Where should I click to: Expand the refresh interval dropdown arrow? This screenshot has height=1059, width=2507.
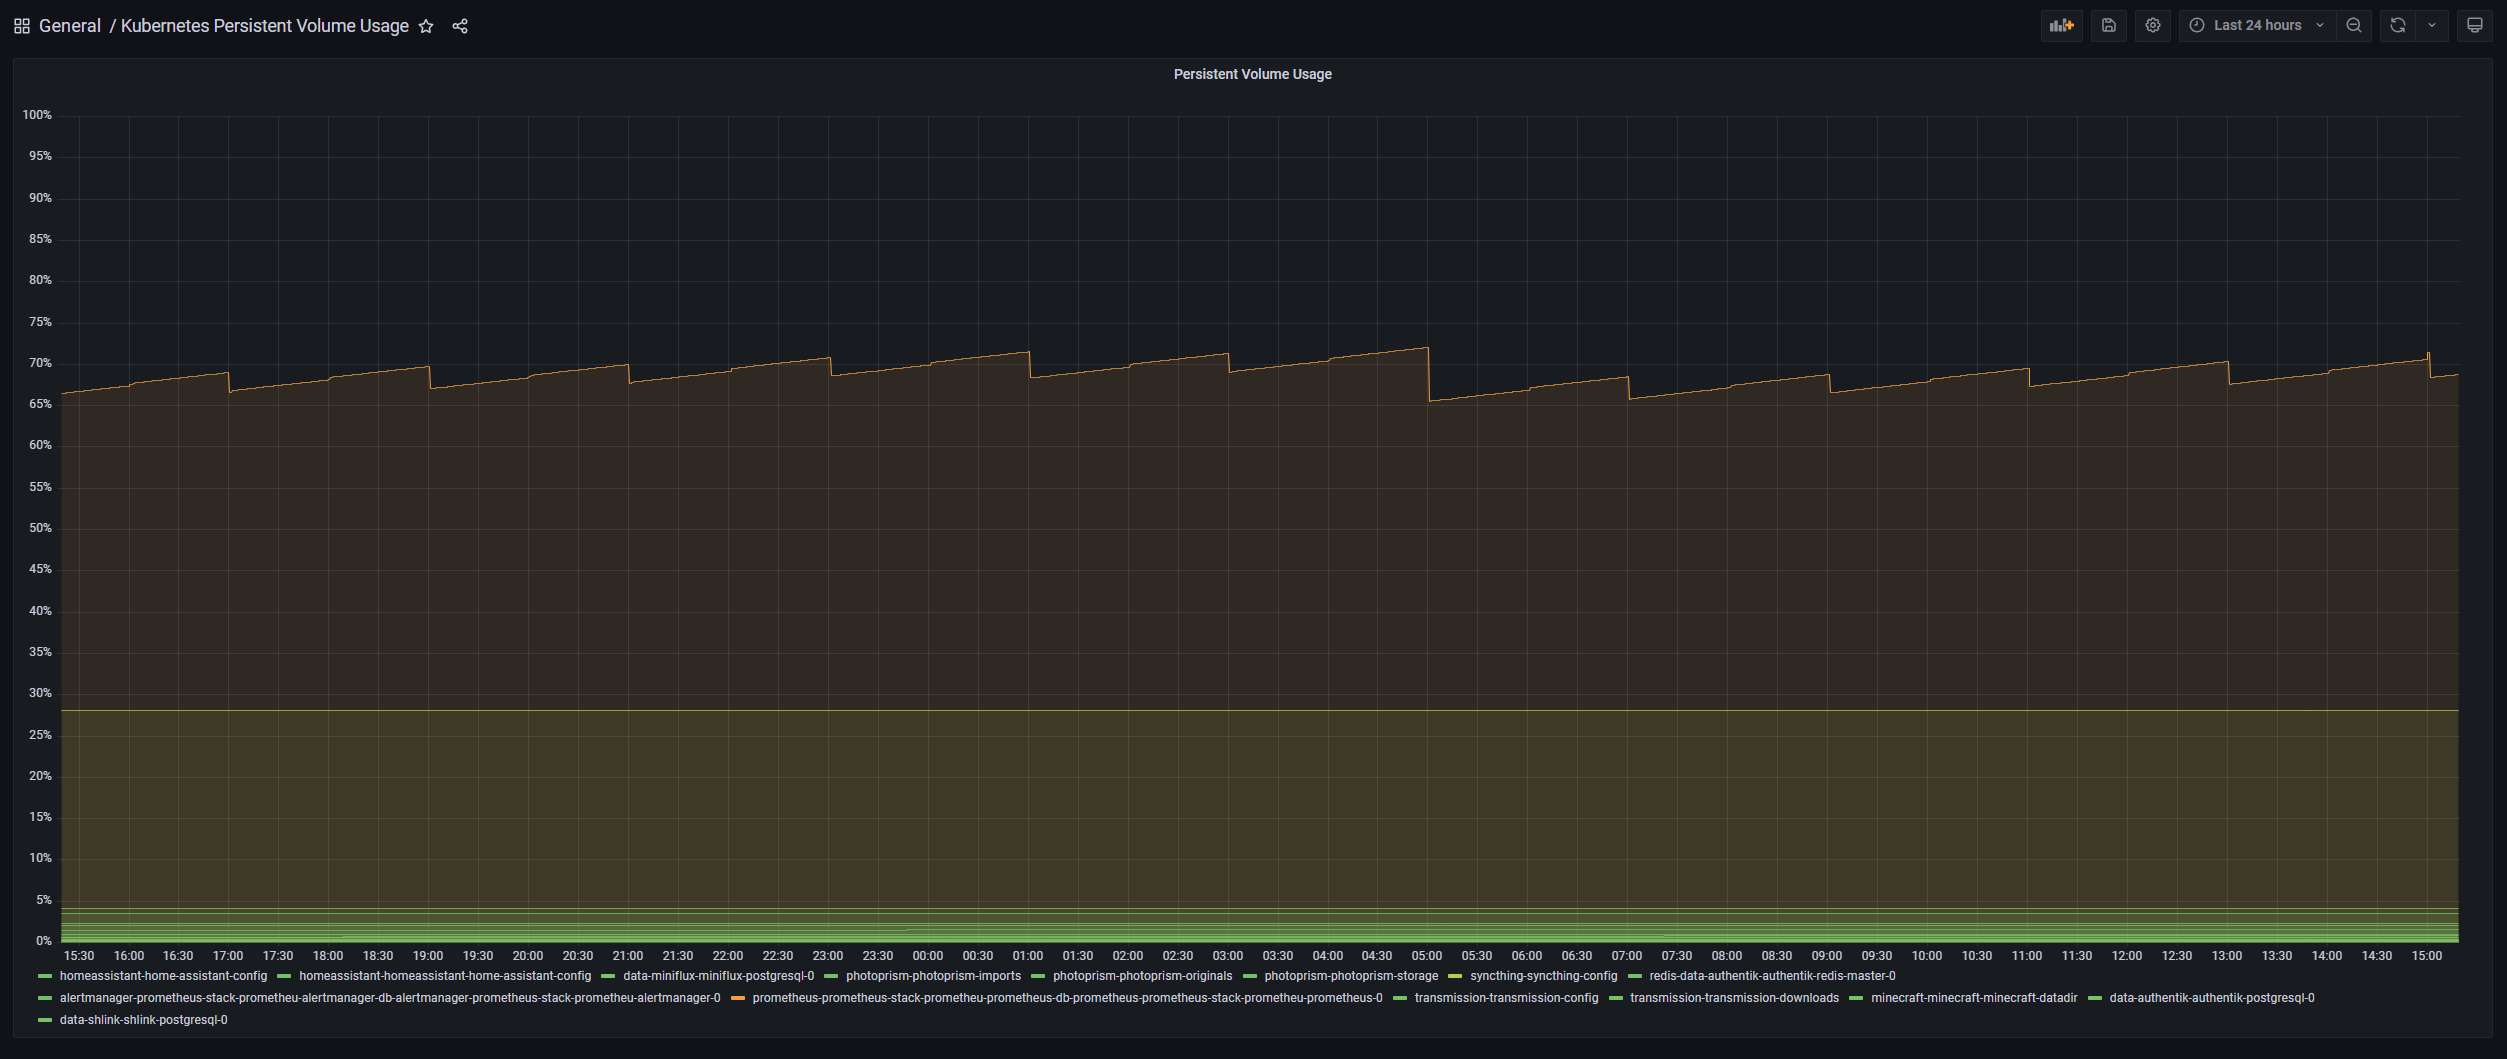pyautogui.click(x=2432, y=26)
